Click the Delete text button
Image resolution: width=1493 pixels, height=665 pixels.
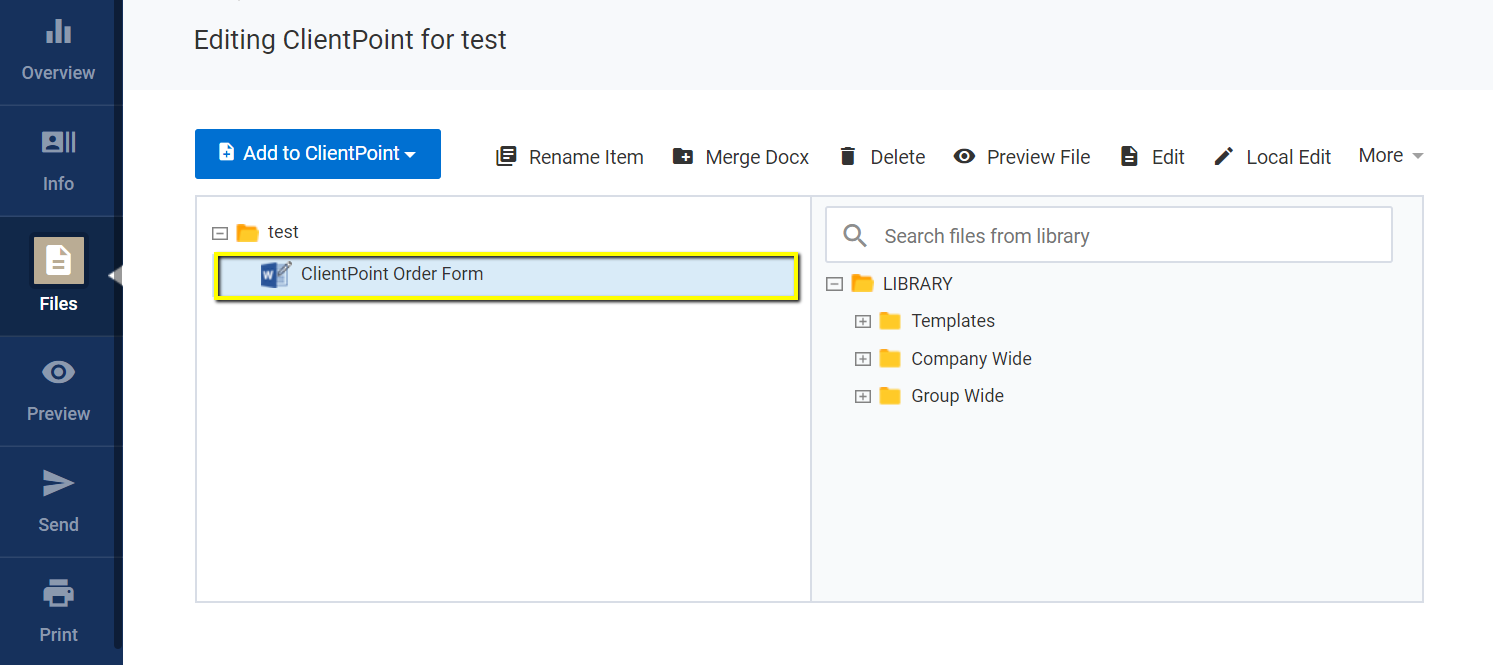[898, 157]
